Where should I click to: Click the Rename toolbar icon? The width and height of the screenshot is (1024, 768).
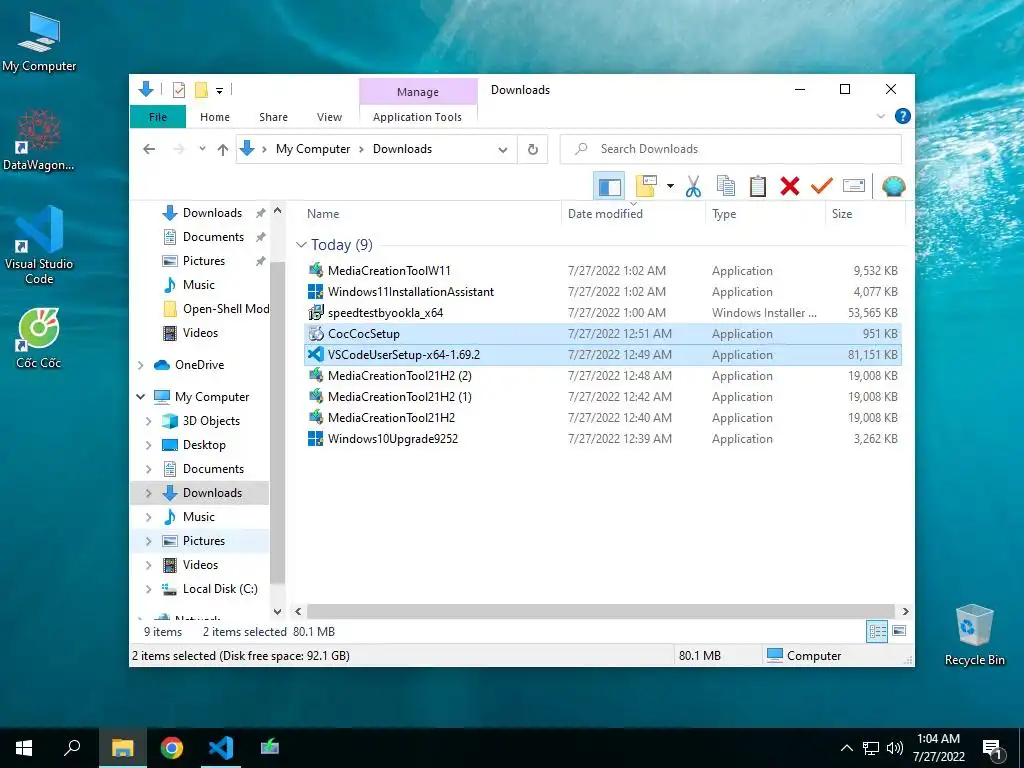[854, 187]
